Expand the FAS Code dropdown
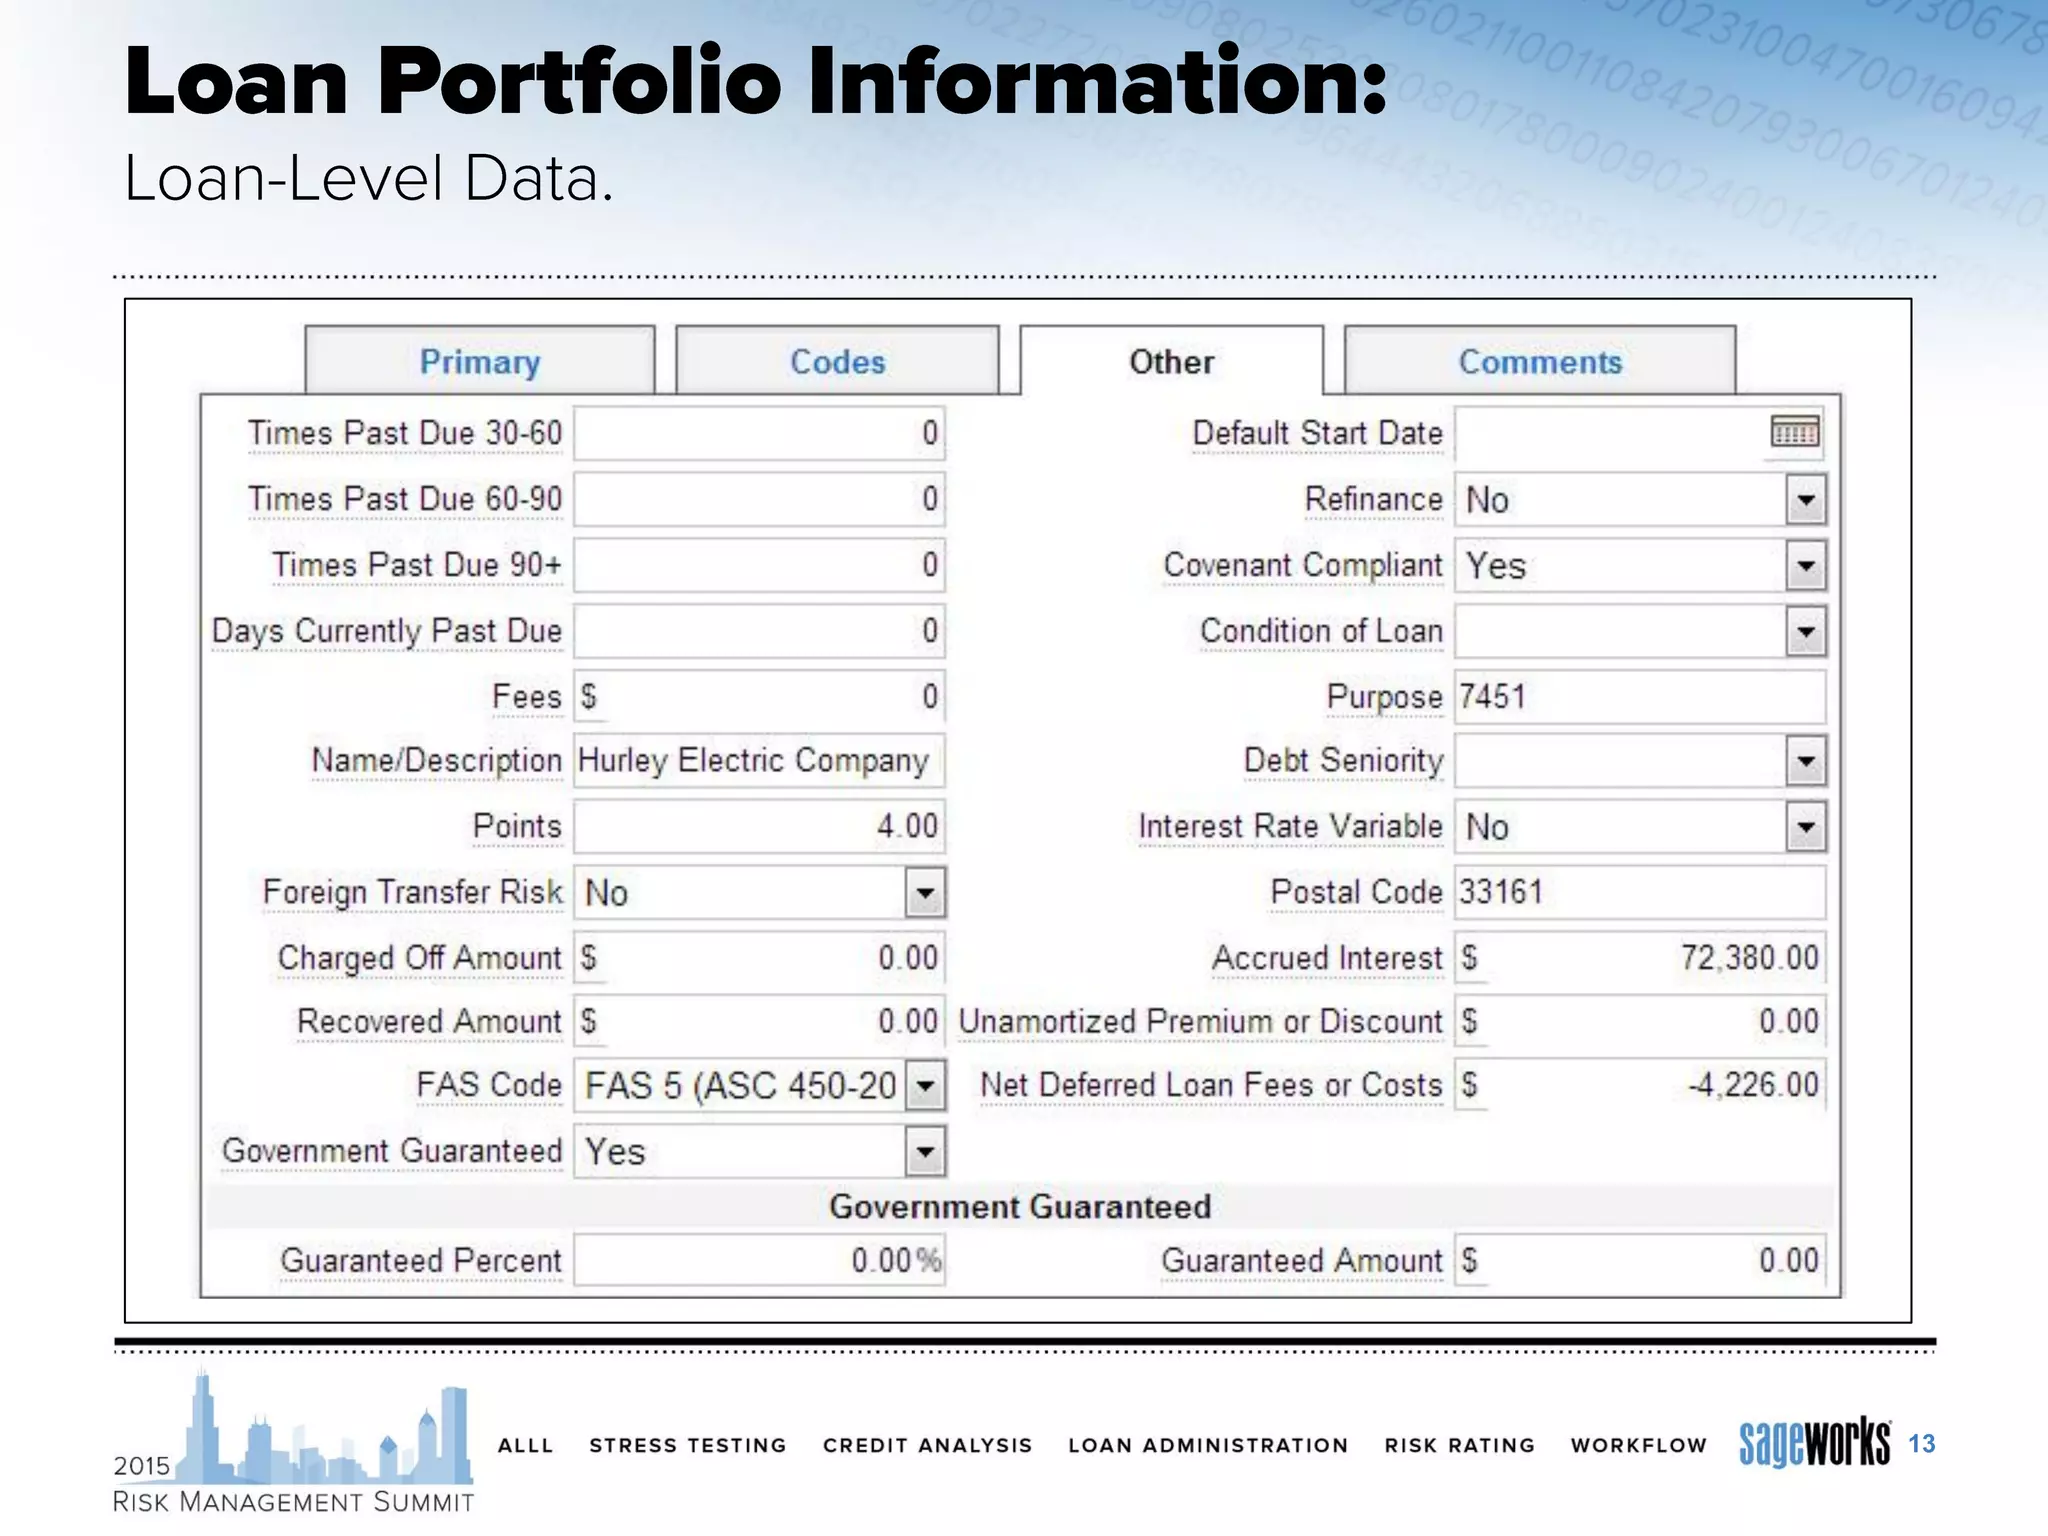Viewport: 2048px width, 1536px height. [925, 1085]
